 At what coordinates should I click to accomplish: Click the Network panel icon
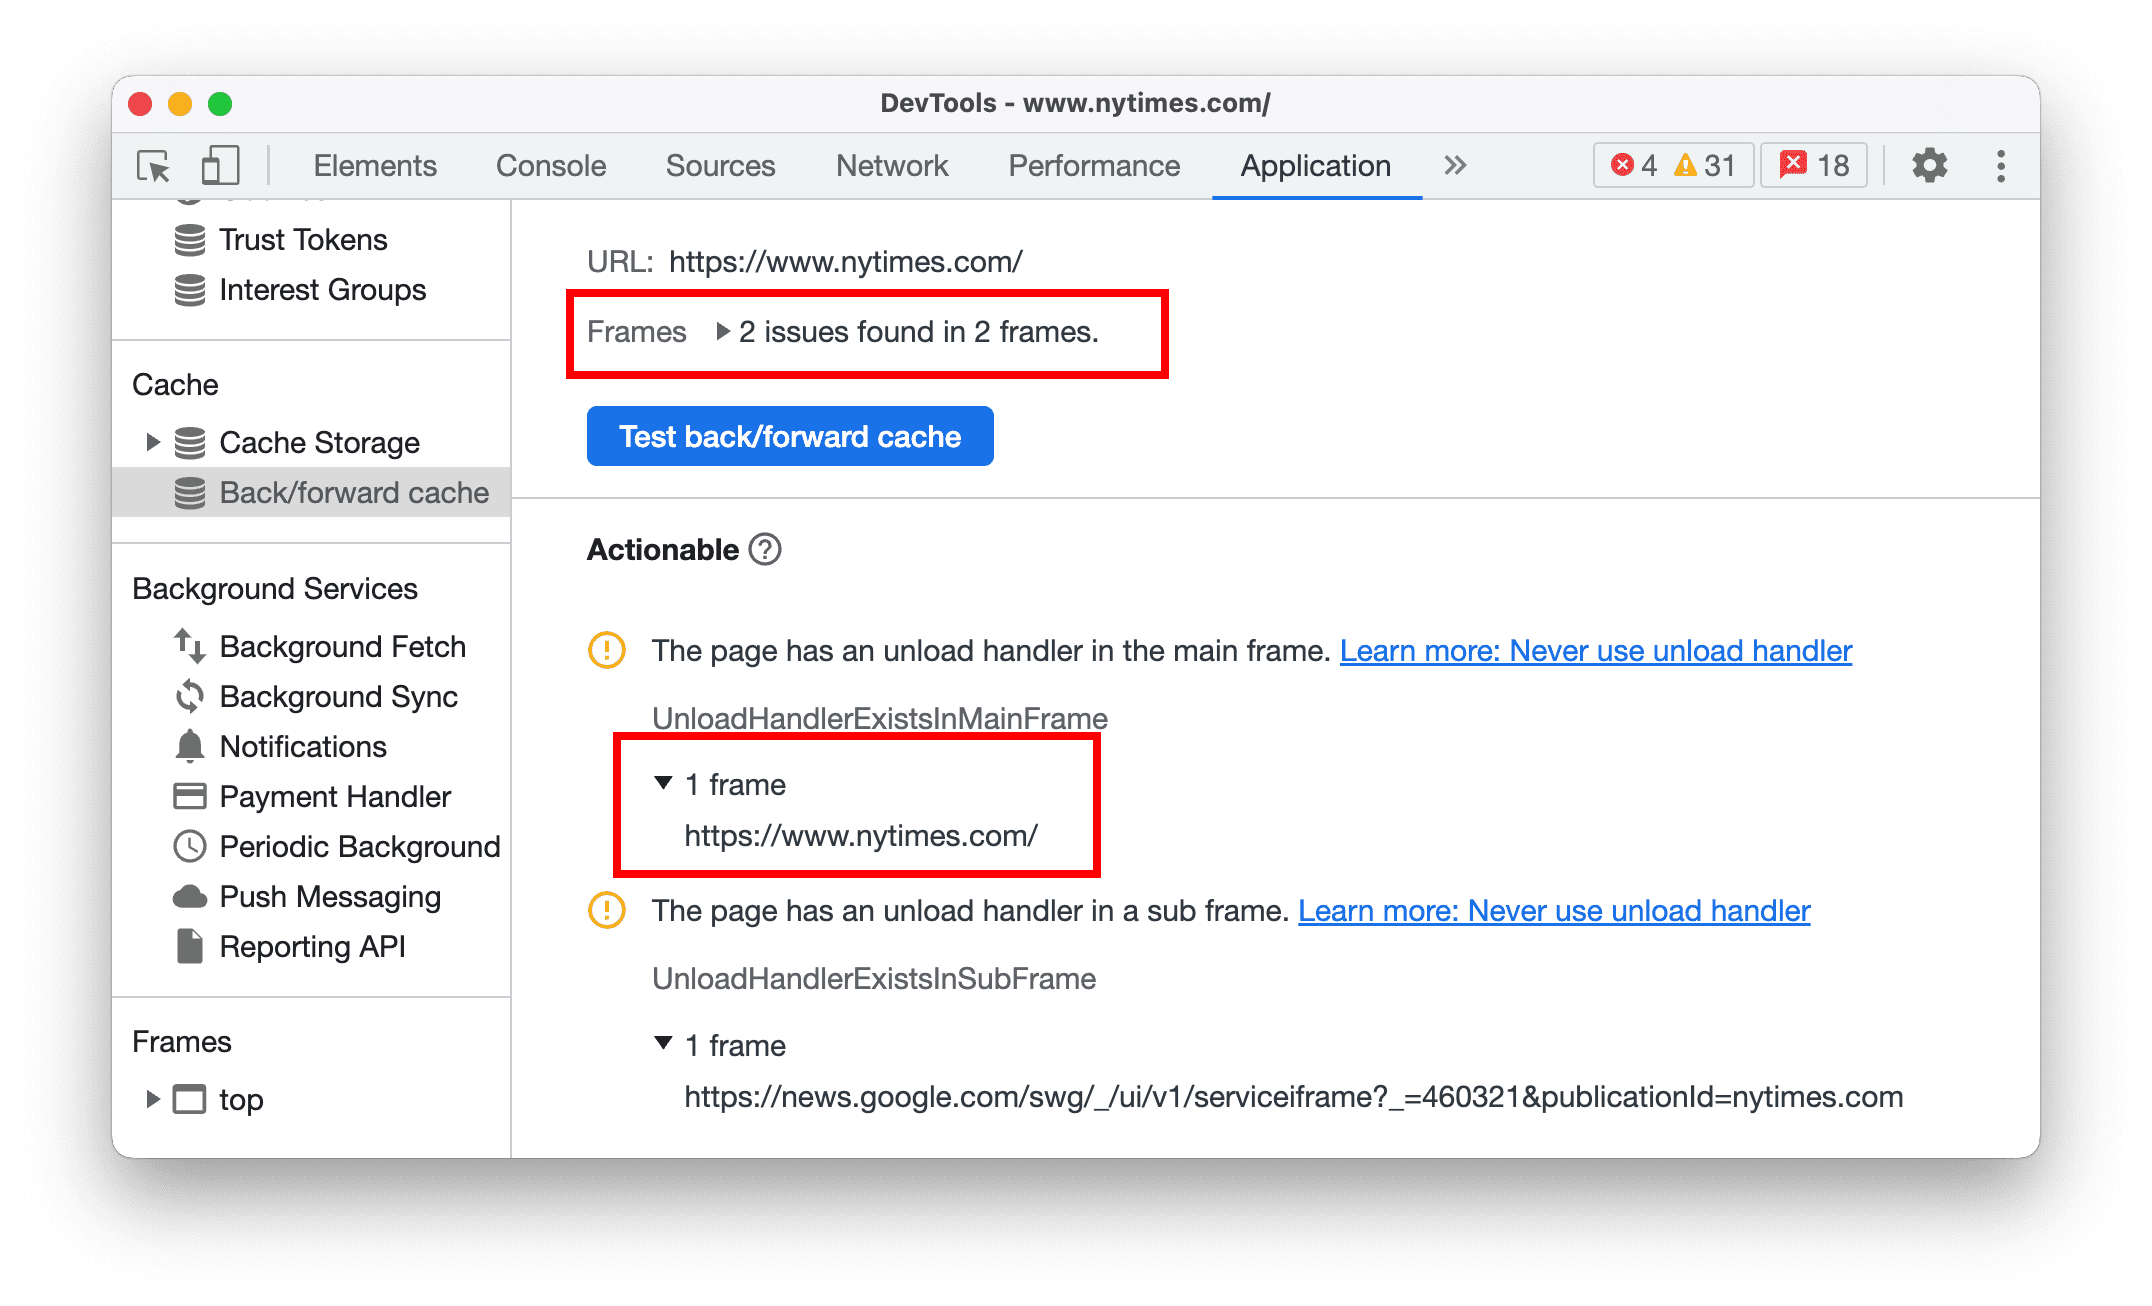tap(895, 163)
